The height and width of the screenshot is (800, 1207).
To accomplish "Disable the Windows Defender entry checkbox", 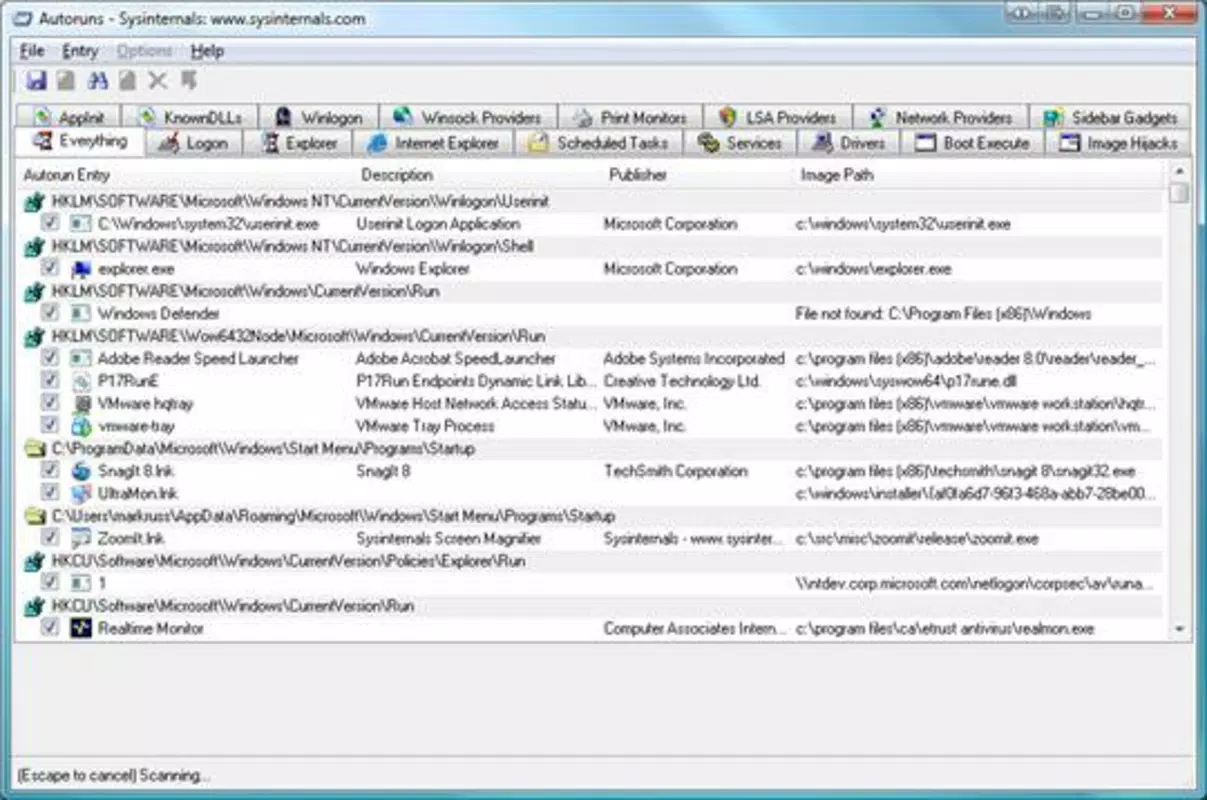I will coord(49,313).
